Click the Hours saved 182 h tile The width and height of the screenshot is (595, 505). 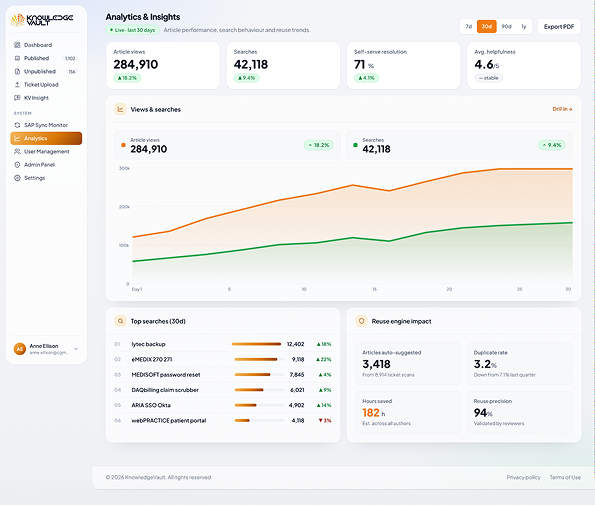click(x=408, y=412)
